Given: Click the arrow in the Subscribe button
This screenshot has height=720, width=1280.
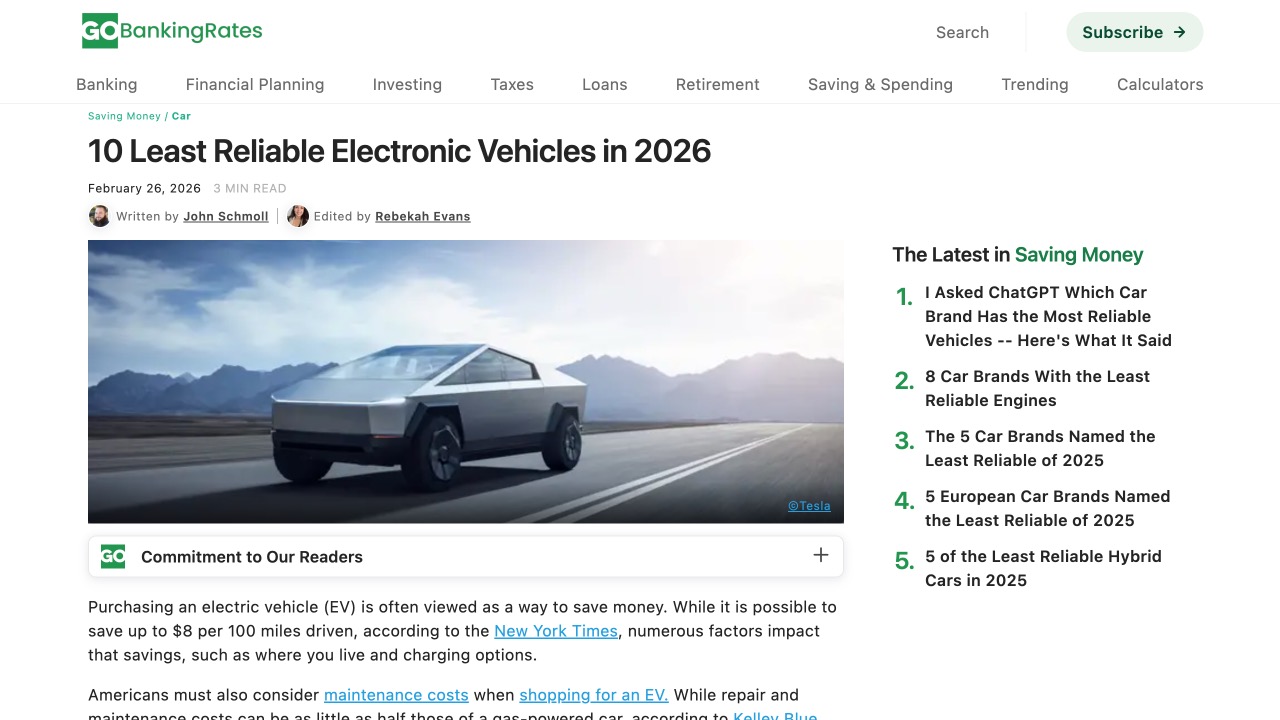Looking at the screenshot, I should pyautogui.click(x=1180, y=32).
